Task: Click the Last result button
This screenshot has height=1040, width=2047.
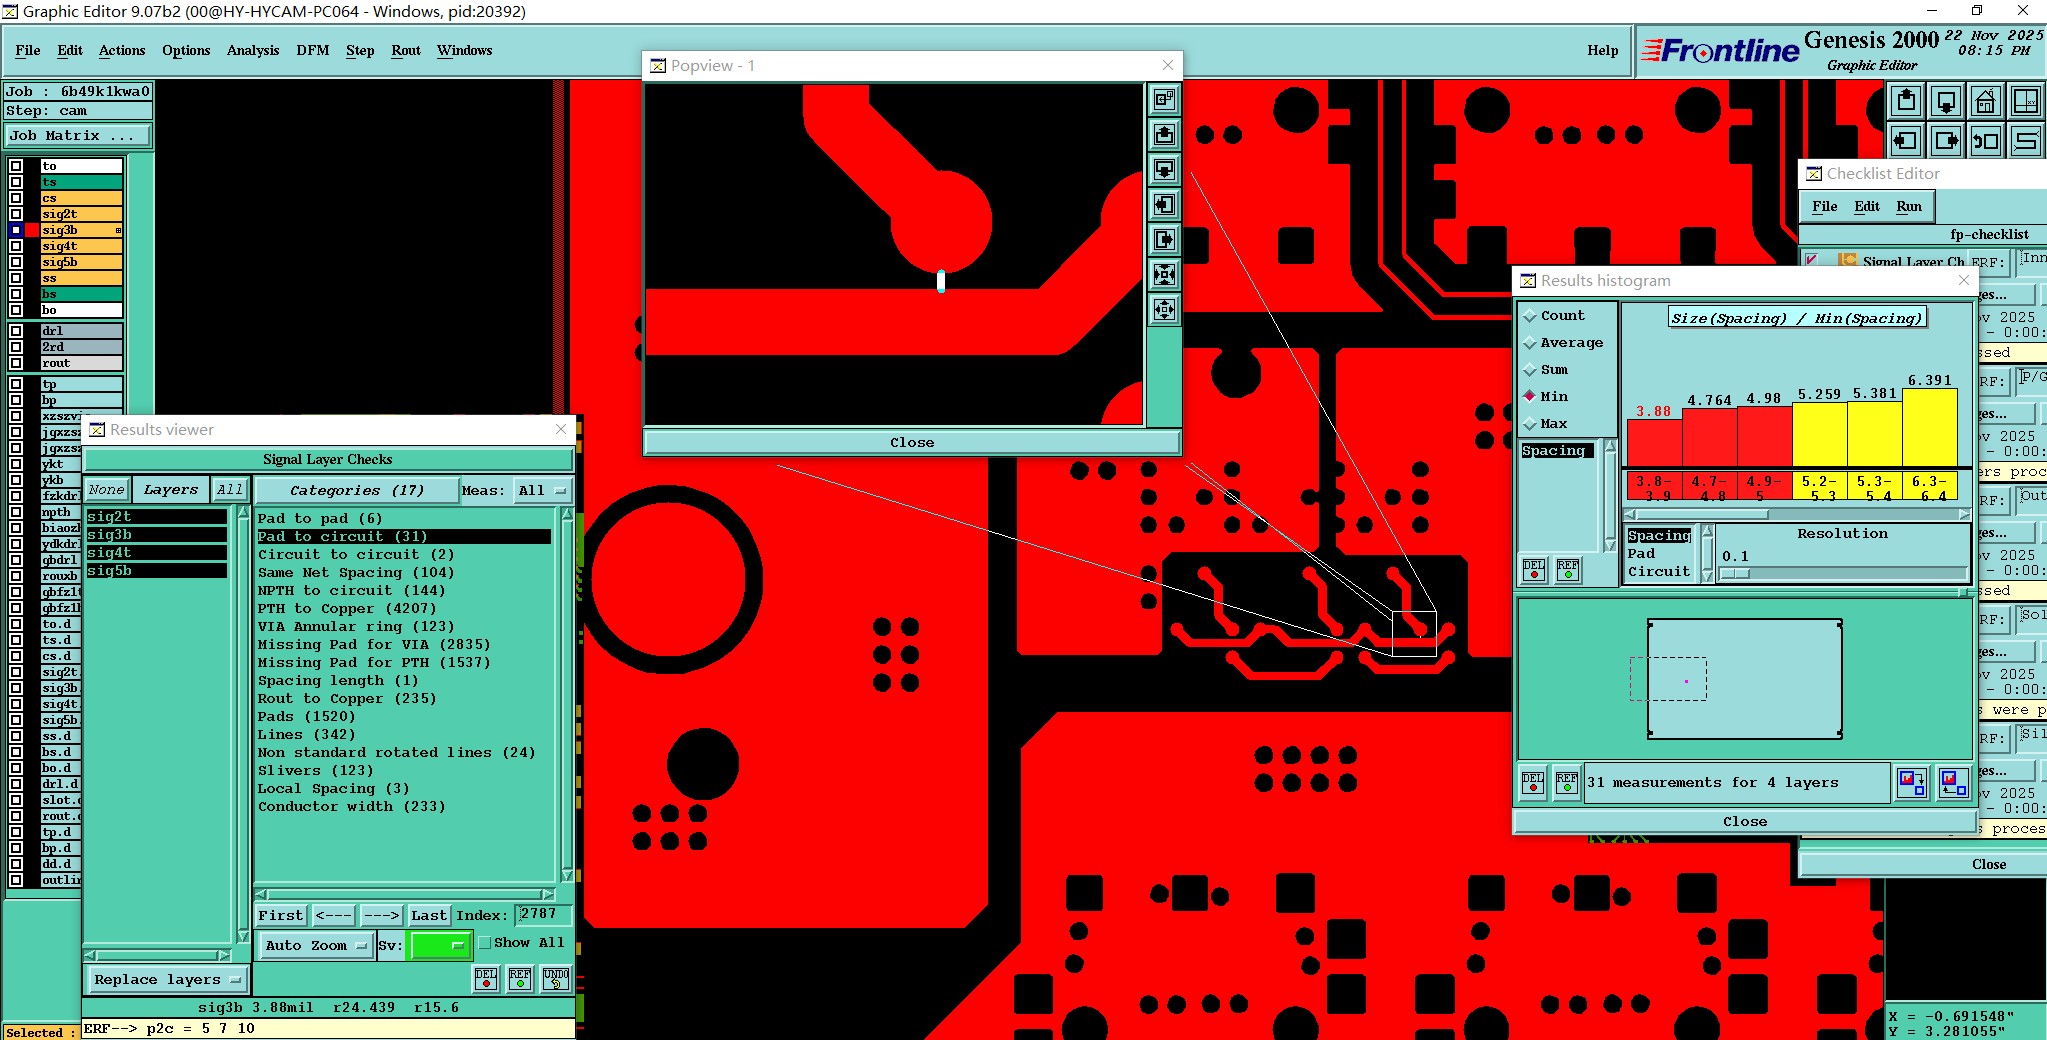Action: click(429, 915)
